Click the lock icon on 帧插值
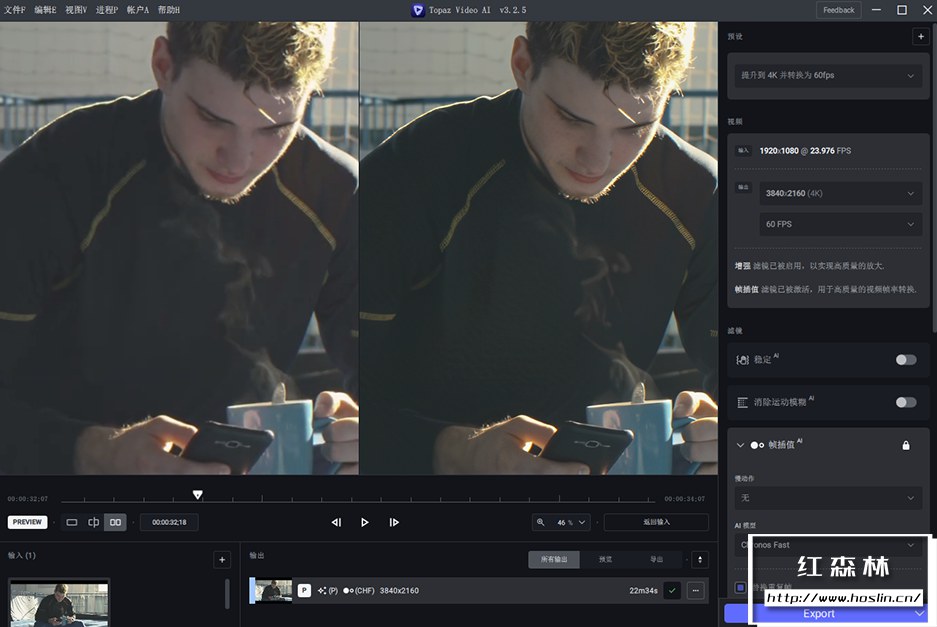Viewport: 937px width, 627px height. click(x=906, y=445)
